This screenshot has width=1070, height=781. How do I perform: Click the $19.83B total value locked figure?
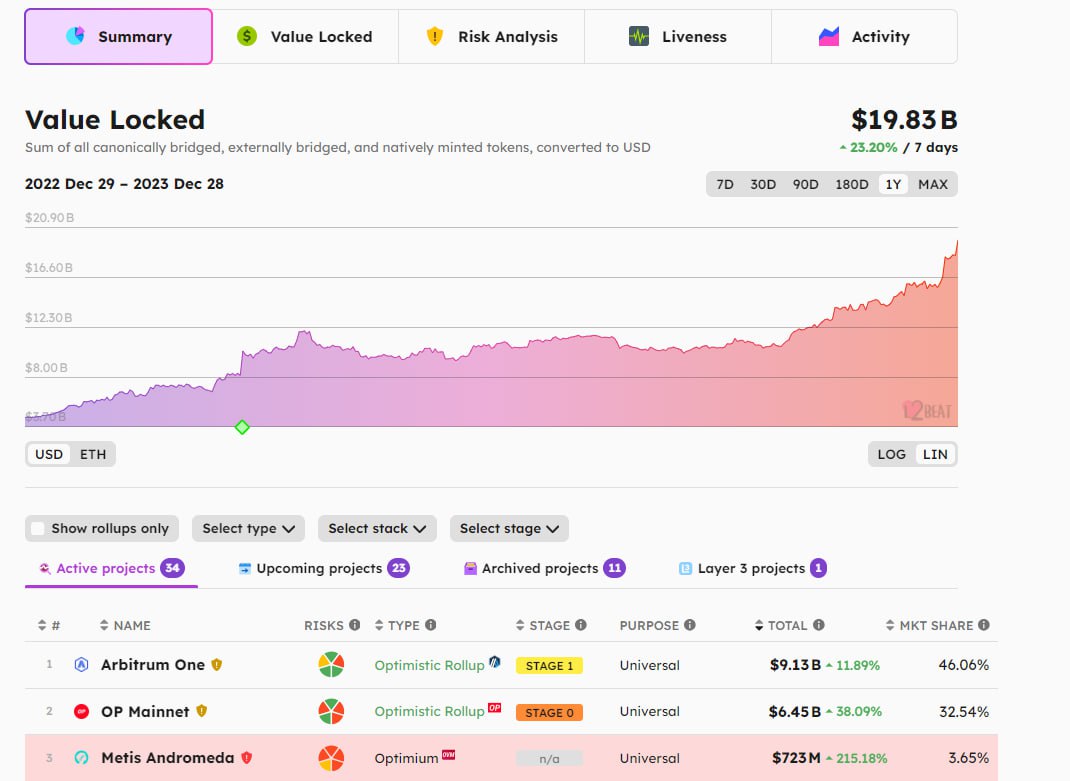click(904, 120)
